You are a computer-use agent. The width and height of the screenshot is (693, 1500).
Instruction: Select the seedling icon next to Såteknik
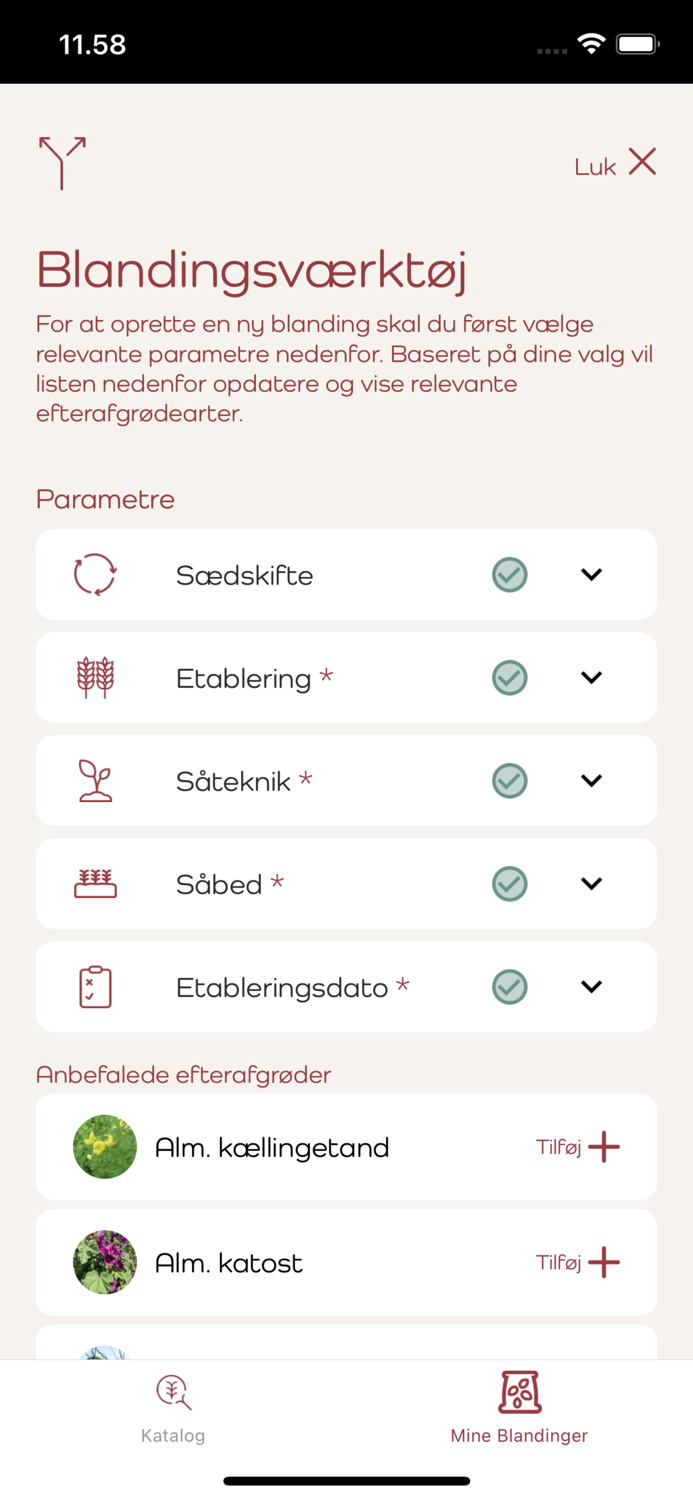point(95,780)
